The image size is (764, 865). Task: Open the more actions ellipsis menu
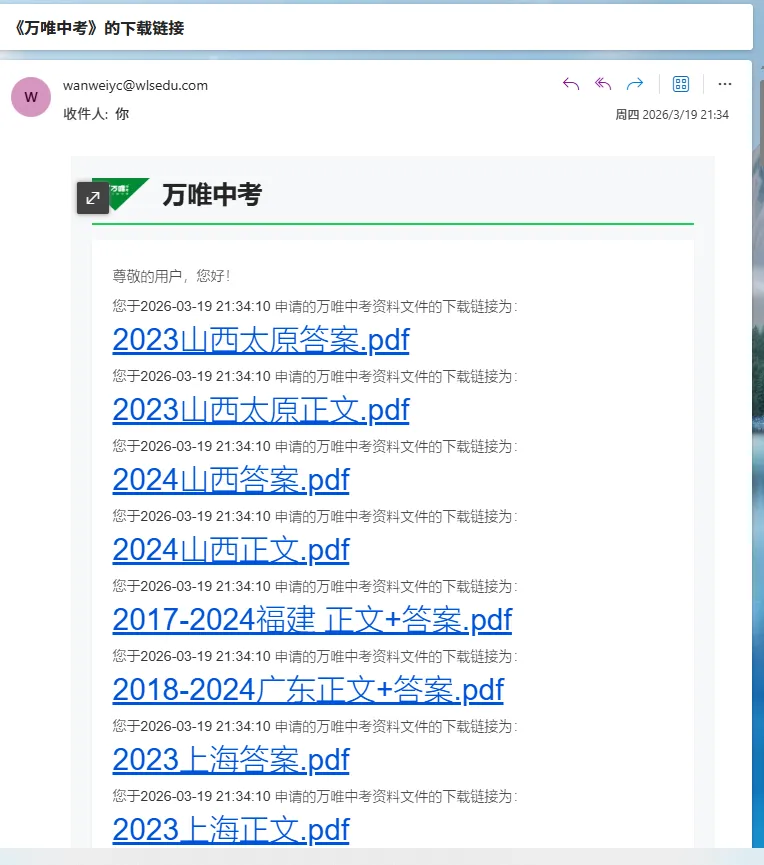click(x=724, y=84)
